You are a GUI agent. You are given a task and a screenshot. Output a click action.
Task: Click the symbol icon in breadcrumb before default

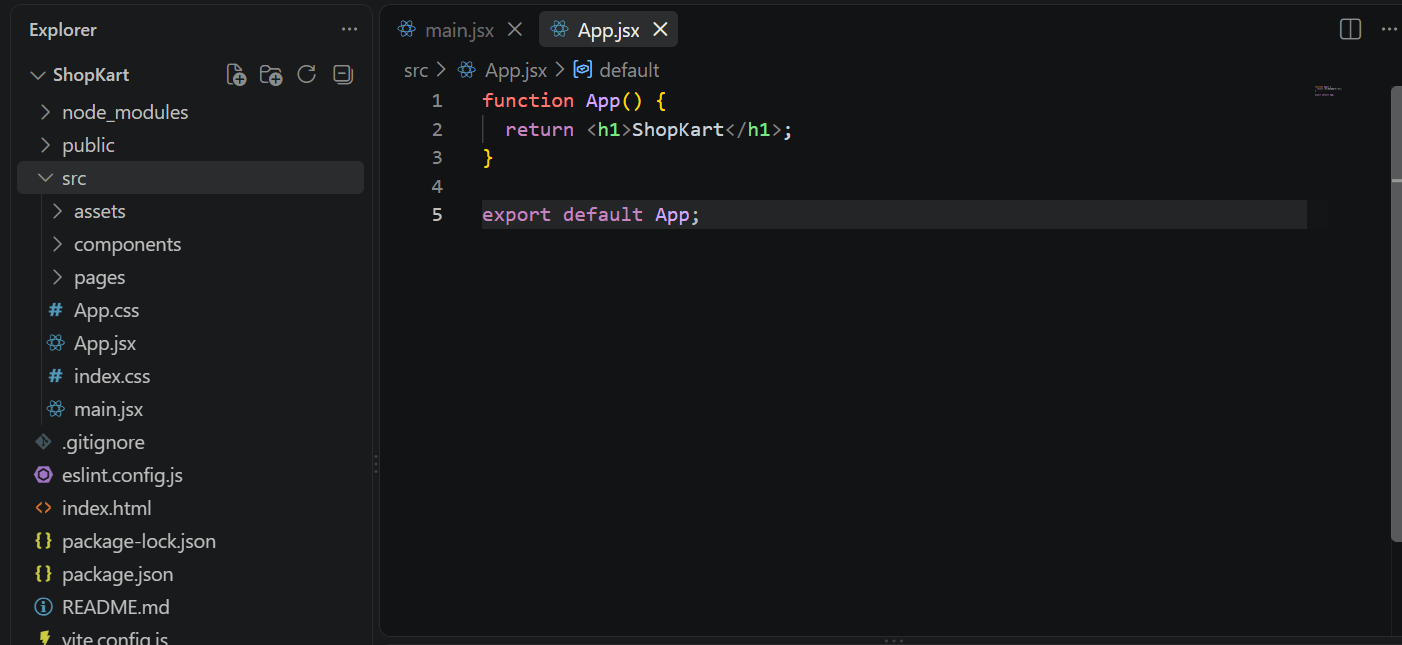pos(582,70)
